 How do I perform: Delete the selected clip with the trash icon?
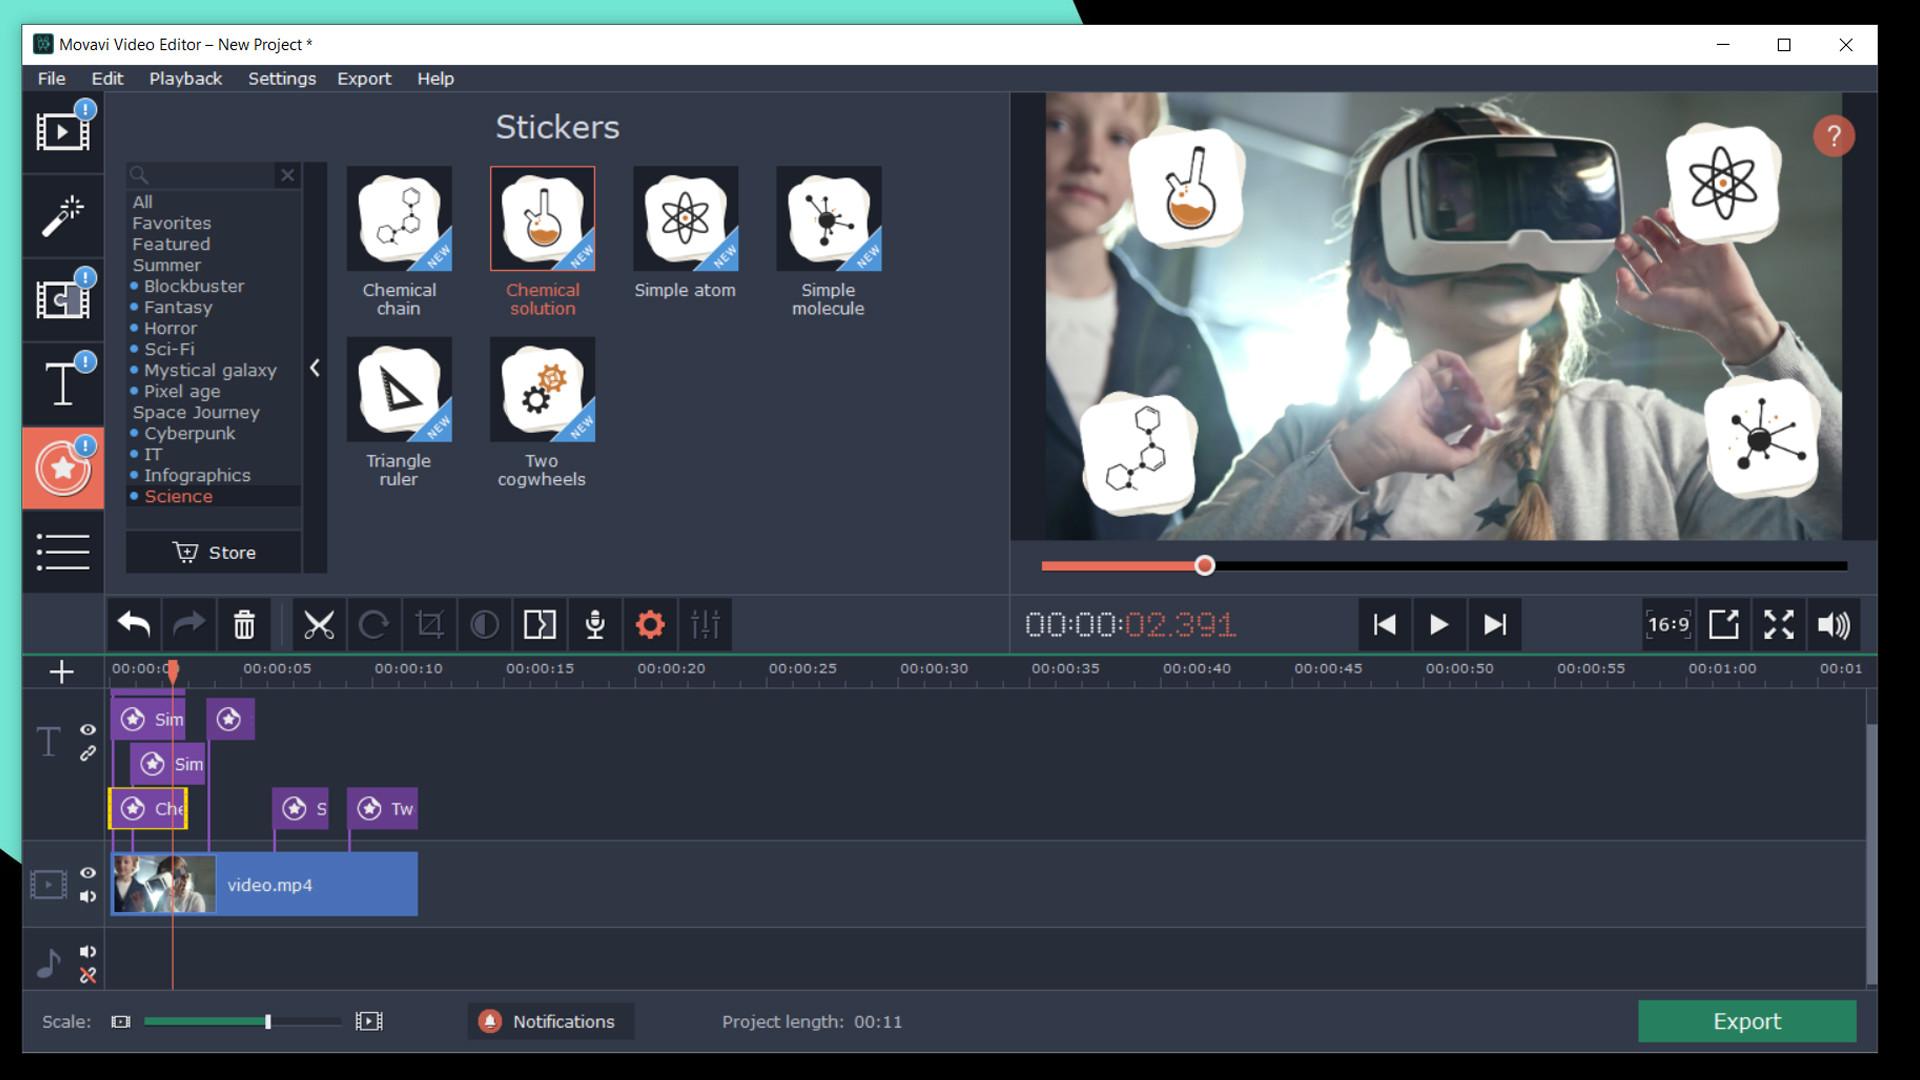pos(243,624)
